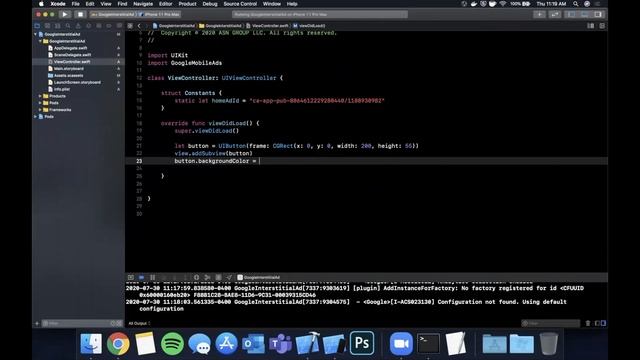Open the Product menu
The height and width of the screenshot is (360, 640).
point(187,4)
